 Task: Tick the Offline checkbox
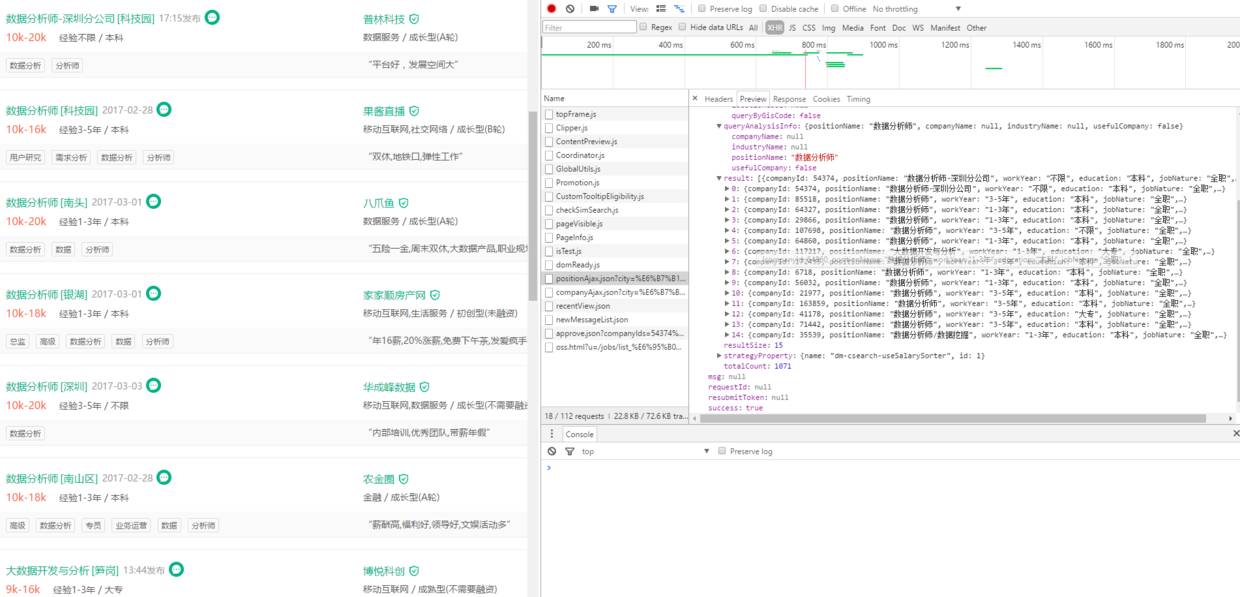(x=836, y=9)
